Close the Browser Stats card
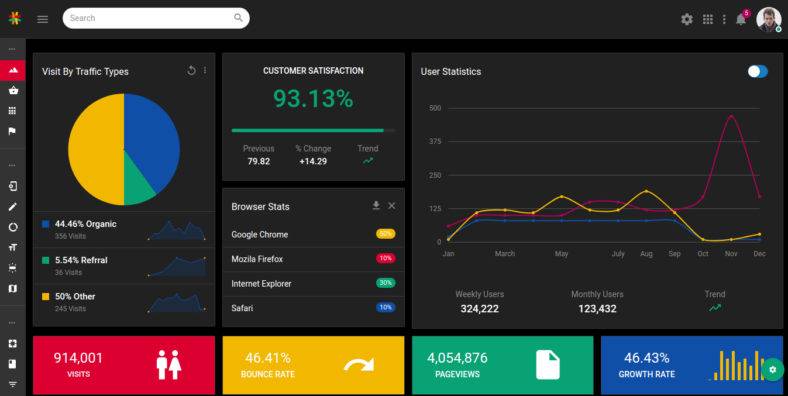 (391, 206)
